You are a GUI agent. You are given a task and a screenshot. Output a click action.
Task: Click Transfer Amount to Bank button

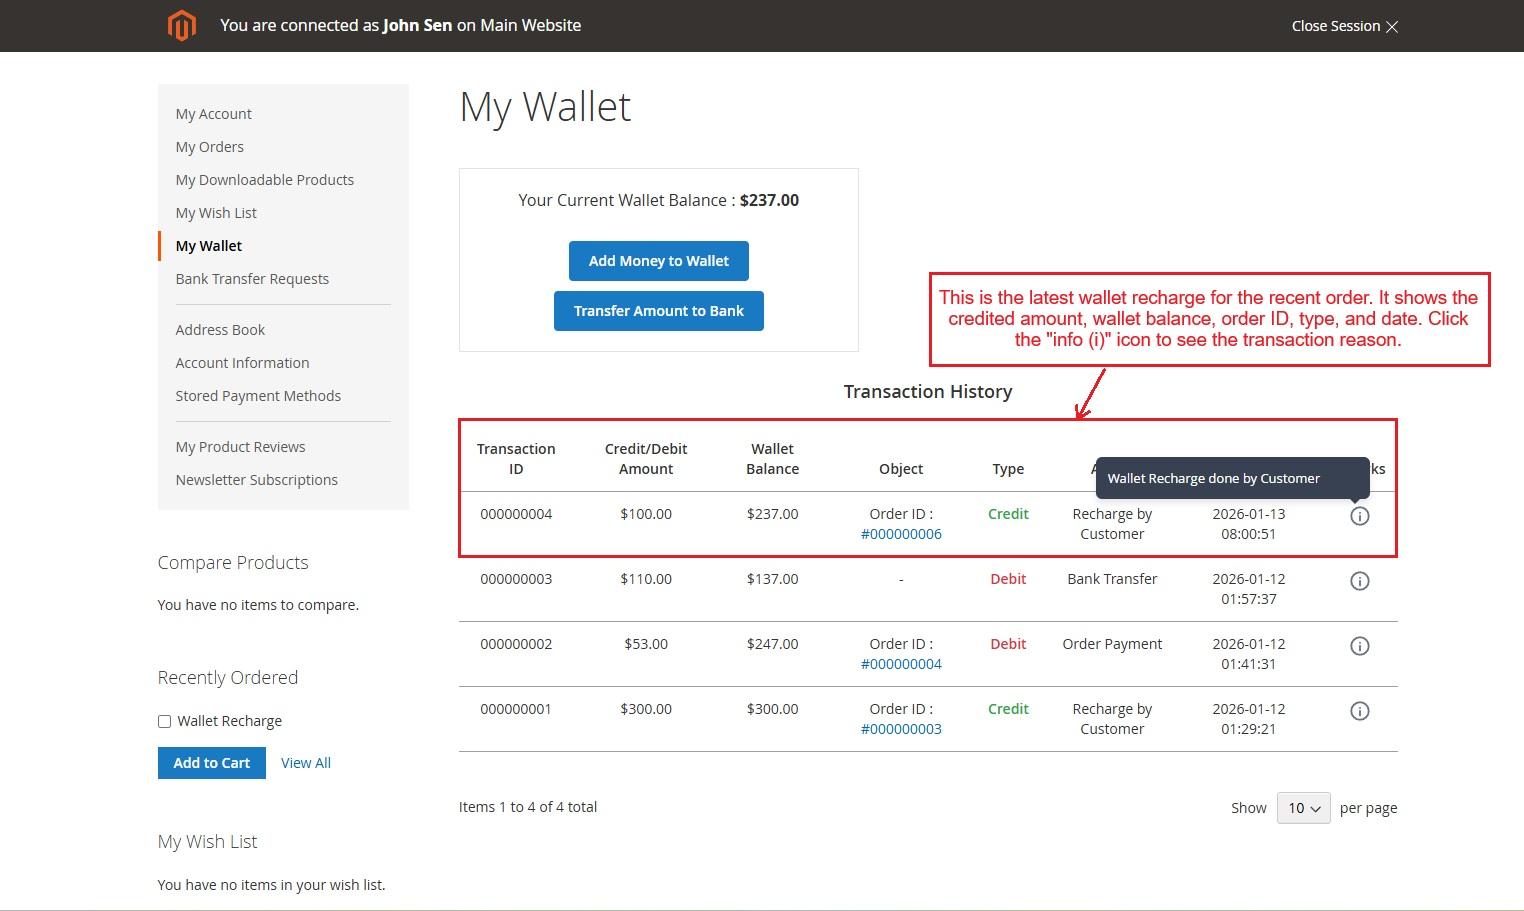click(658, 311)
